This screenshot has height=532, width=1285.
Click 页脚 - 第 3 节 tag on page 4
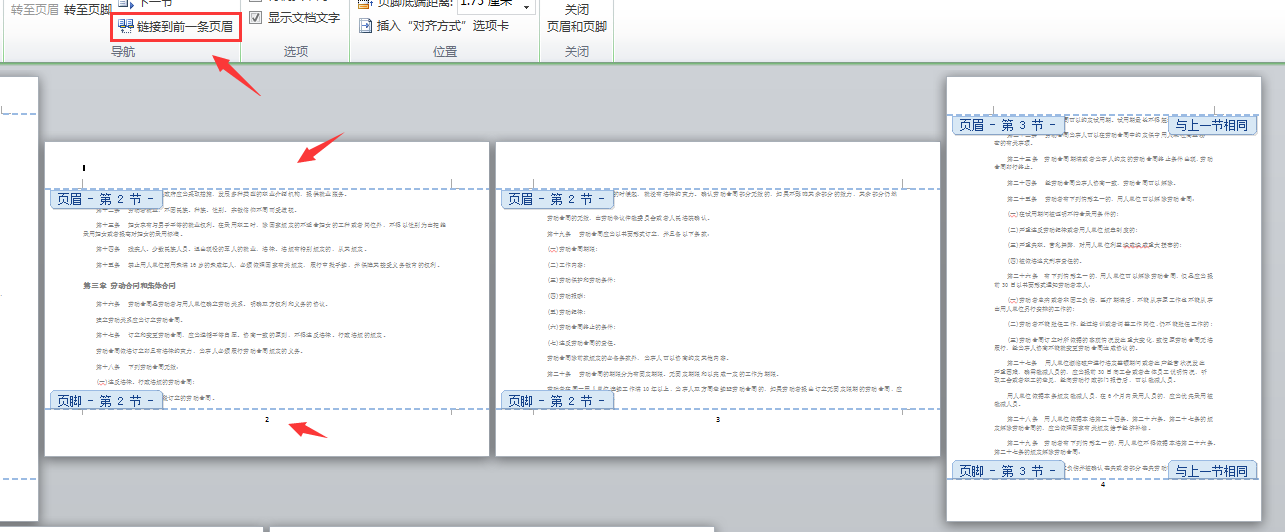tap(1009, 471)
